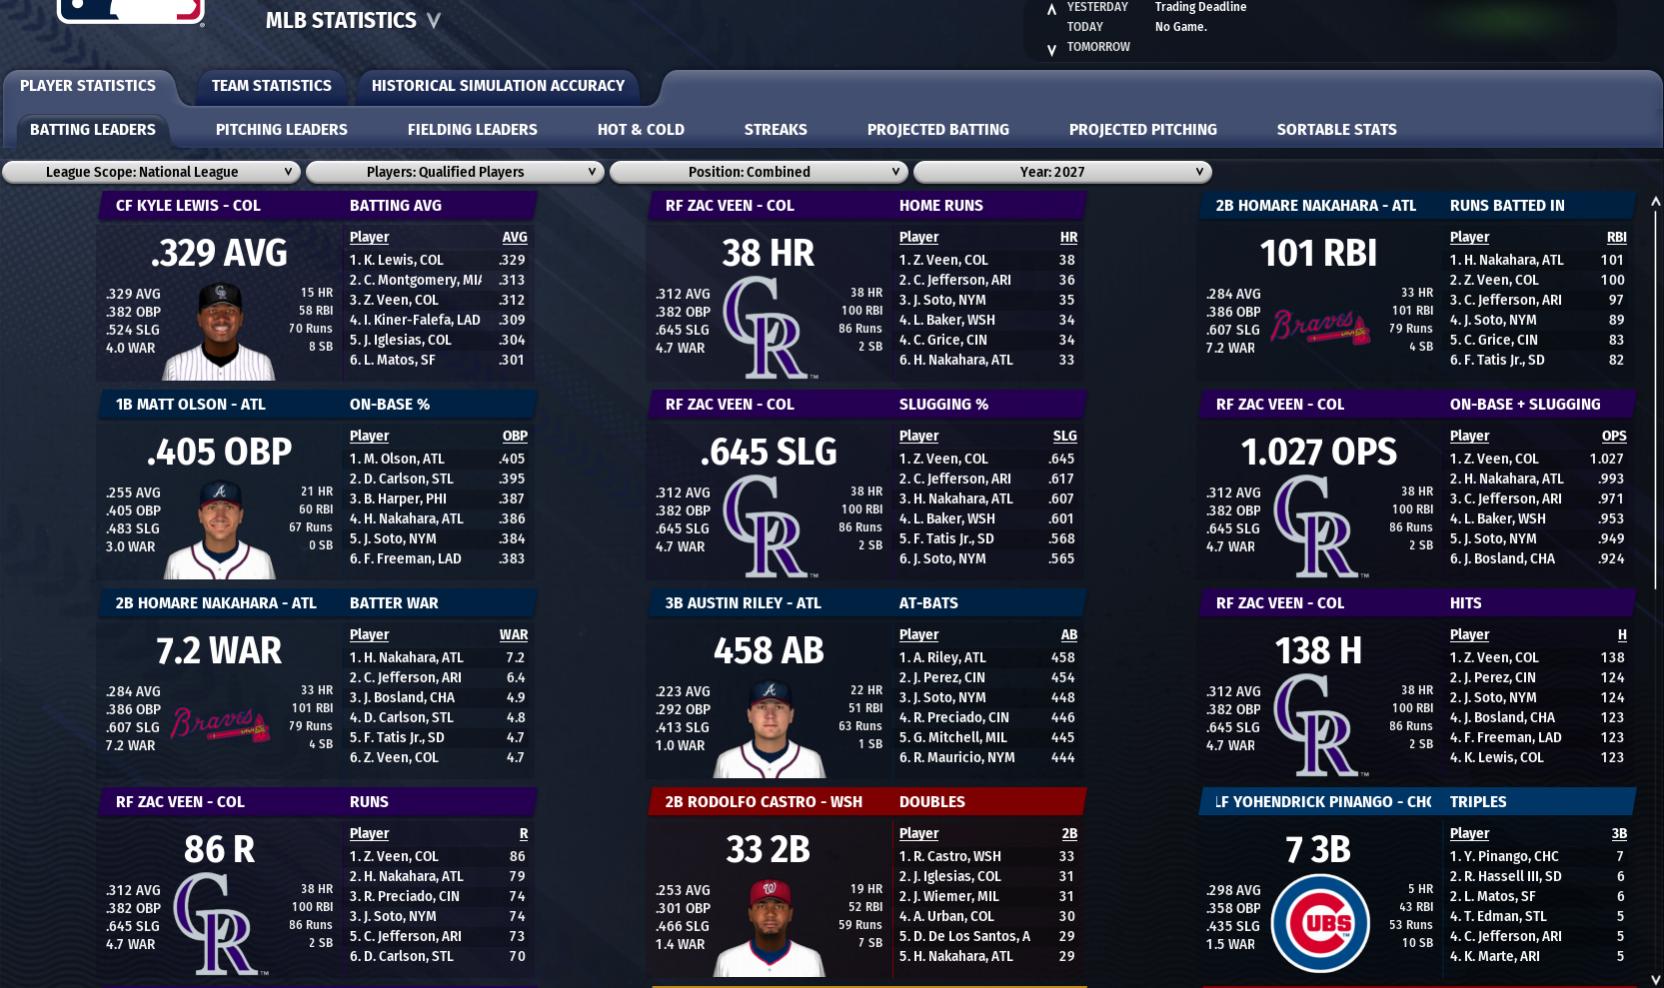
Task: Click Kyle Lewis's player photo
Action: coord(219,331)
